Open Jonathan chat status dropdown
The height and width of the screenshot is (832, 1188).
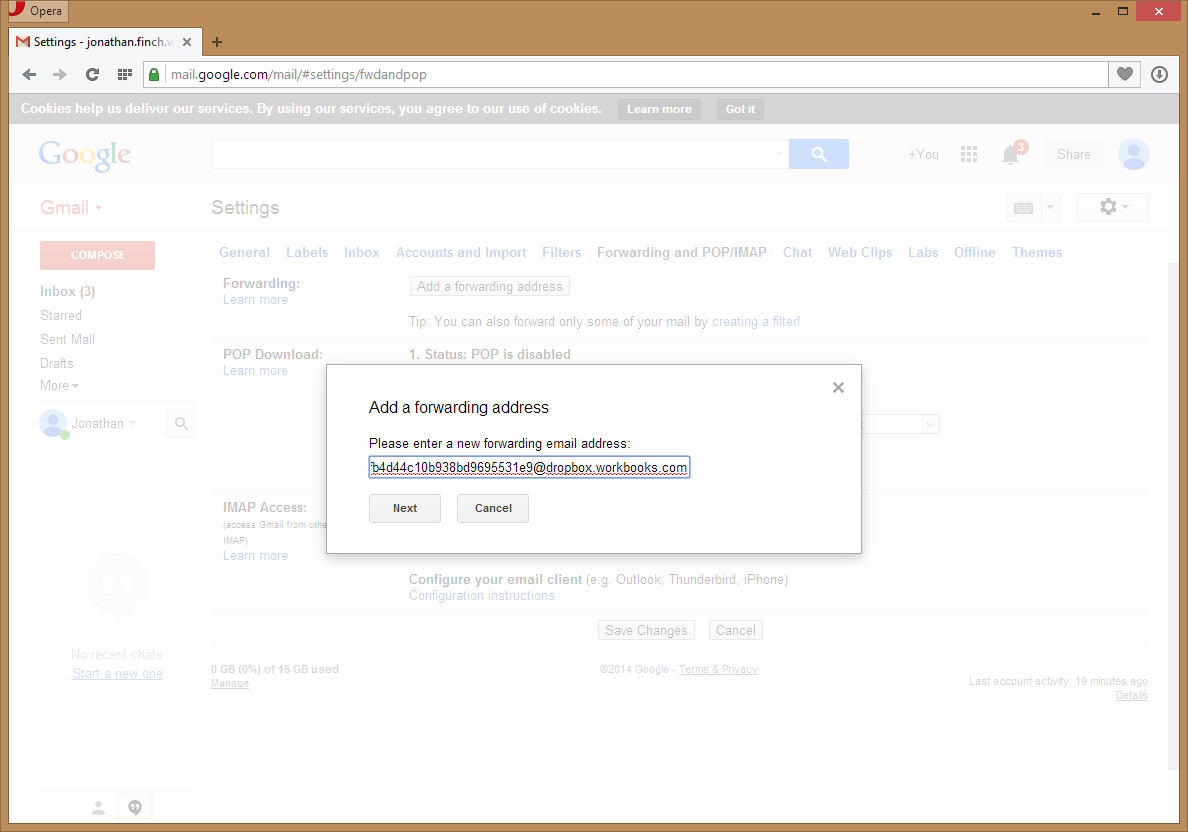[x=133, y=423]
